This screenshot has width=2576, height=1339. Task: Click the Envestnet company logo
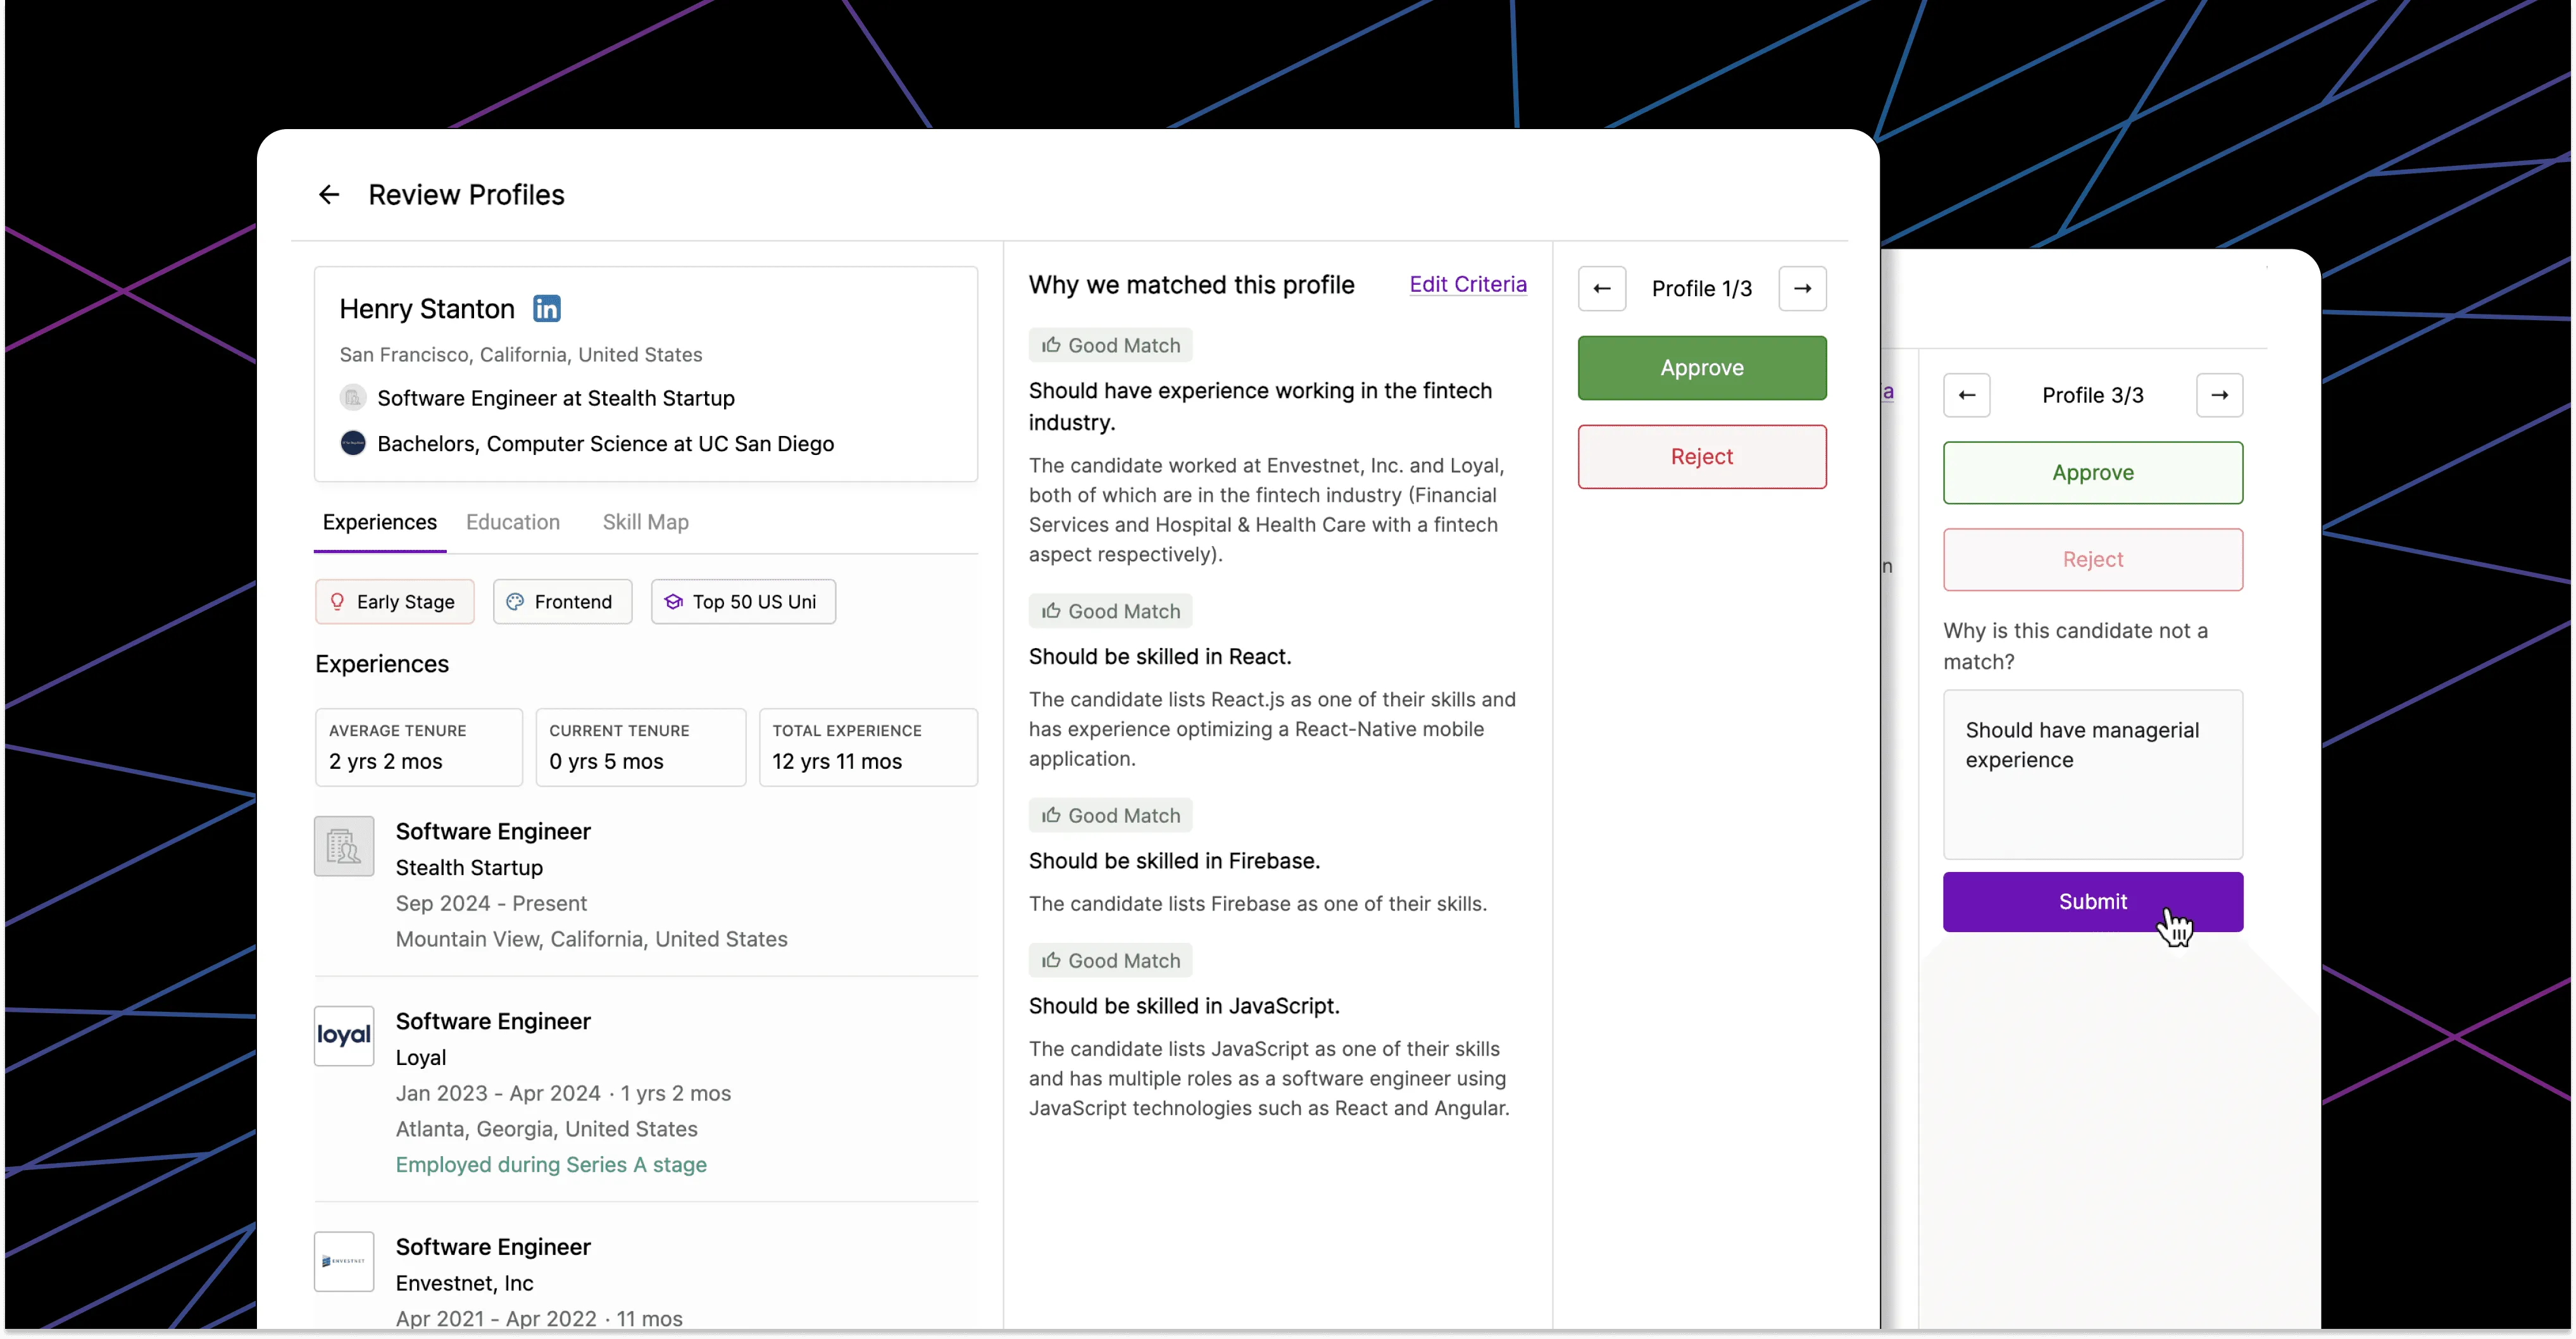(344, 1261)
